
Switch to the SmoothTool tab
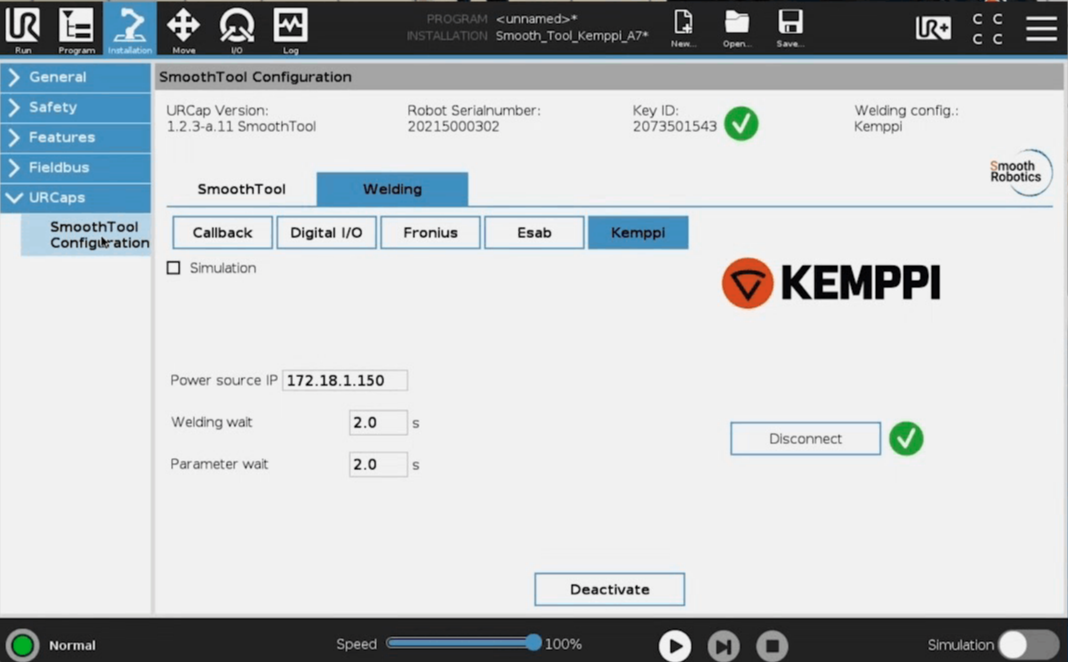coord(241,189)
